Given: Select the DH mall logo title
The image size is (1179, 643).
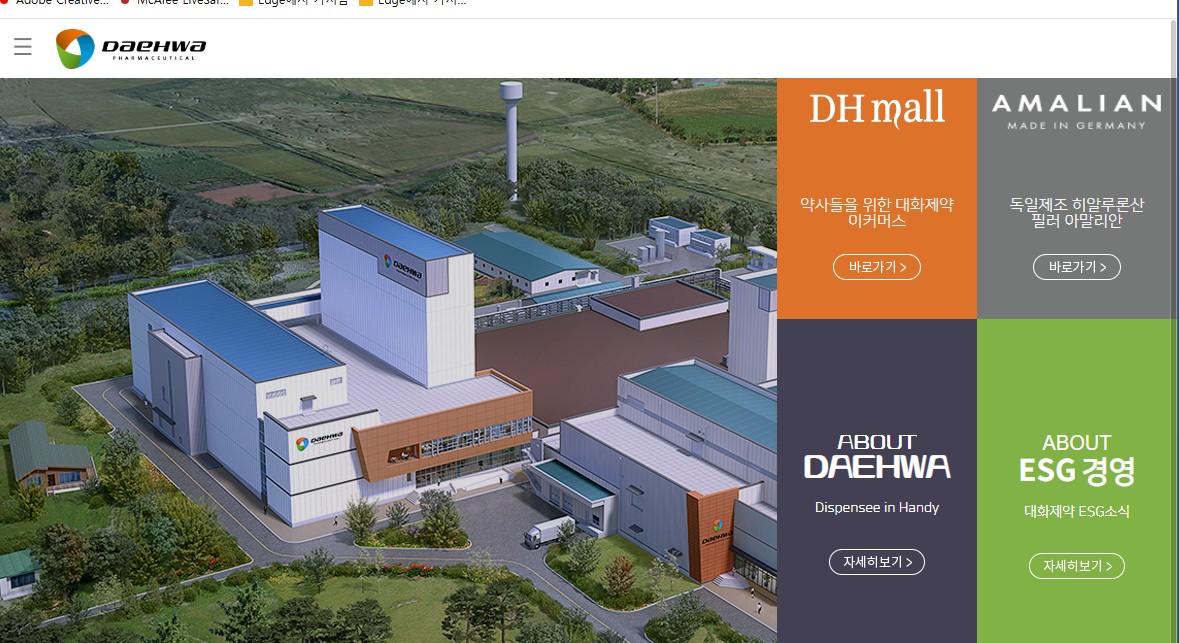Looking at the screenshot, I should [877, 108].
